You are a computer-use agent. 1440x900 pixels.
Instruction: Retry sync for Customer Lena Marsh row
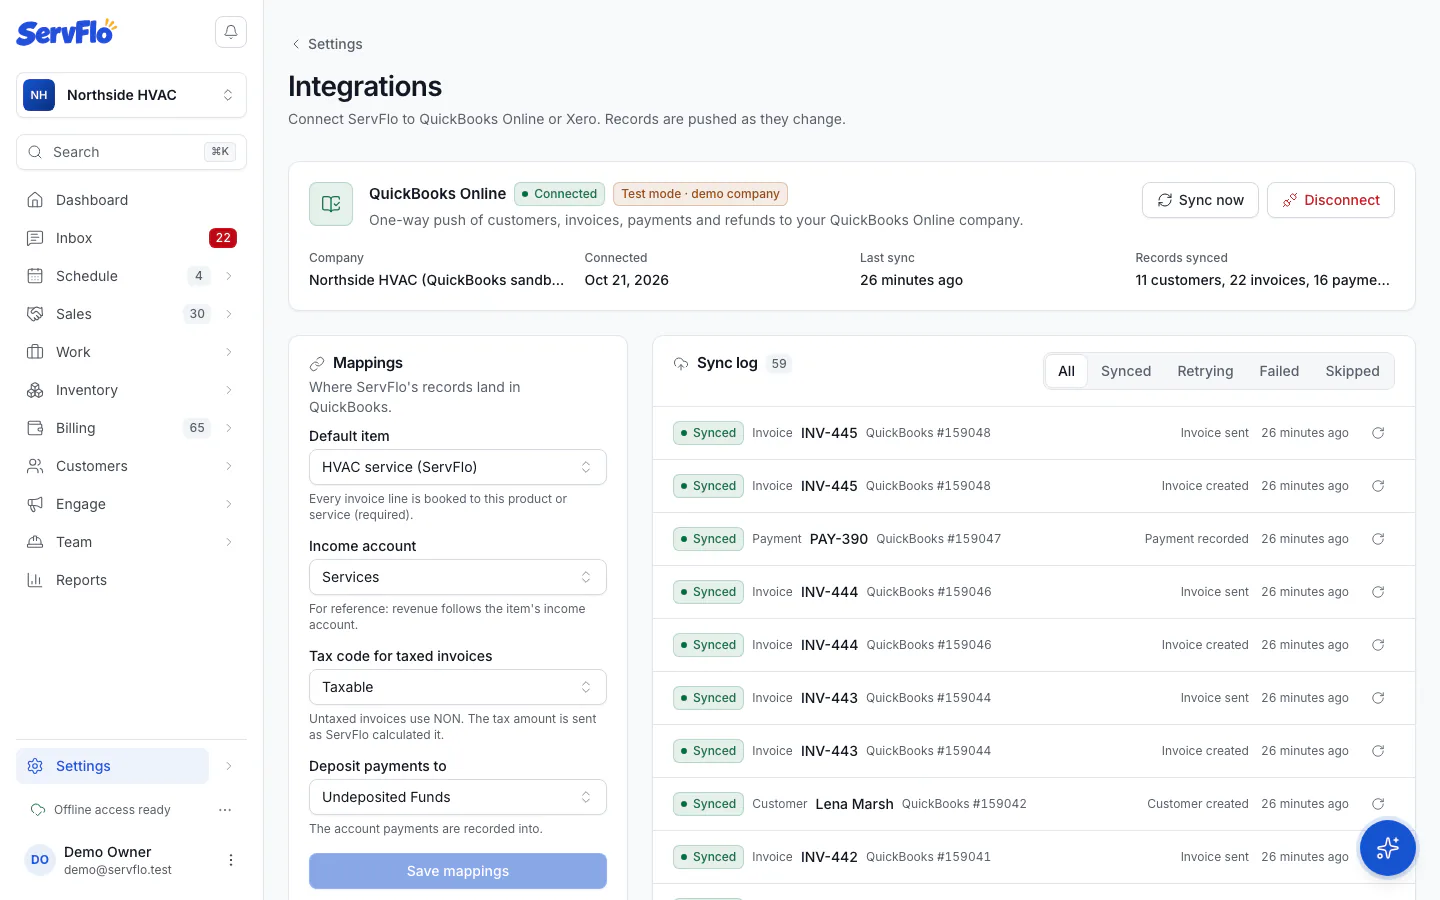1378,804
